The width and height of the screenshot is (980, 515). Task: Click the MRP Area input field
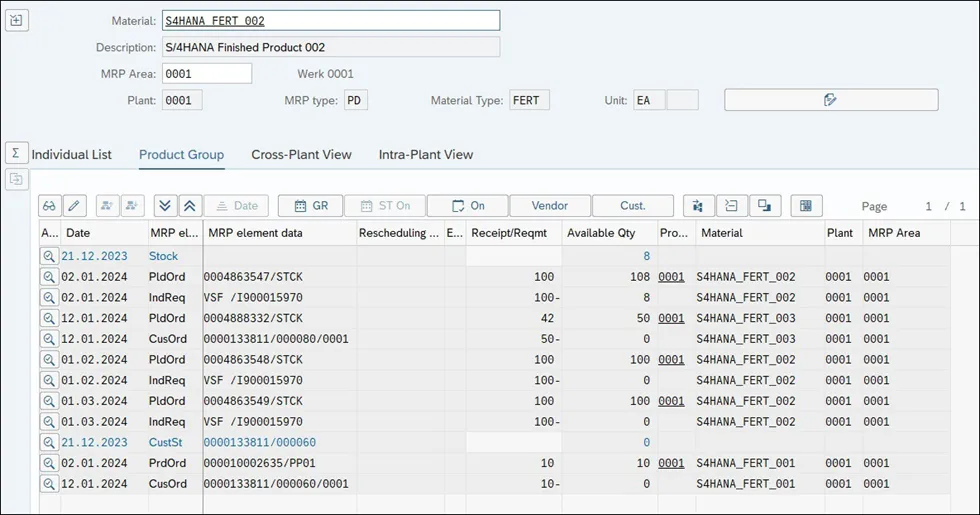[x=207, y=74]
